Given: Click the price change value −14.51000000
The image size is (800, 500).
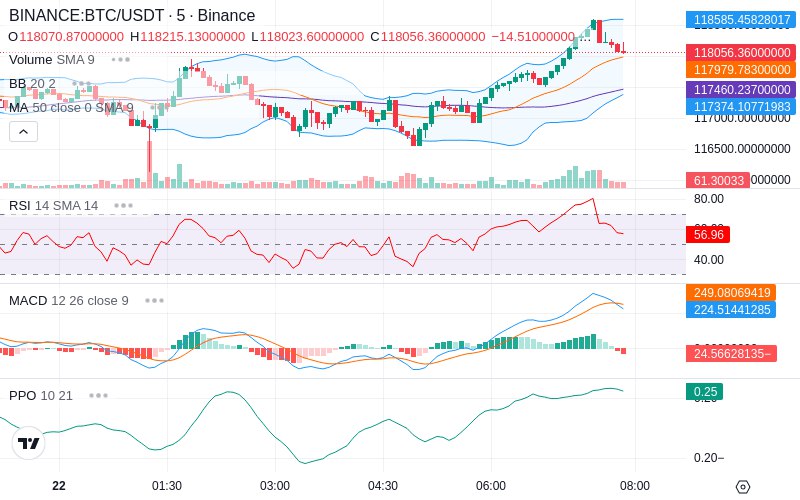Looking at the screenshot, I should coord(533,37).
